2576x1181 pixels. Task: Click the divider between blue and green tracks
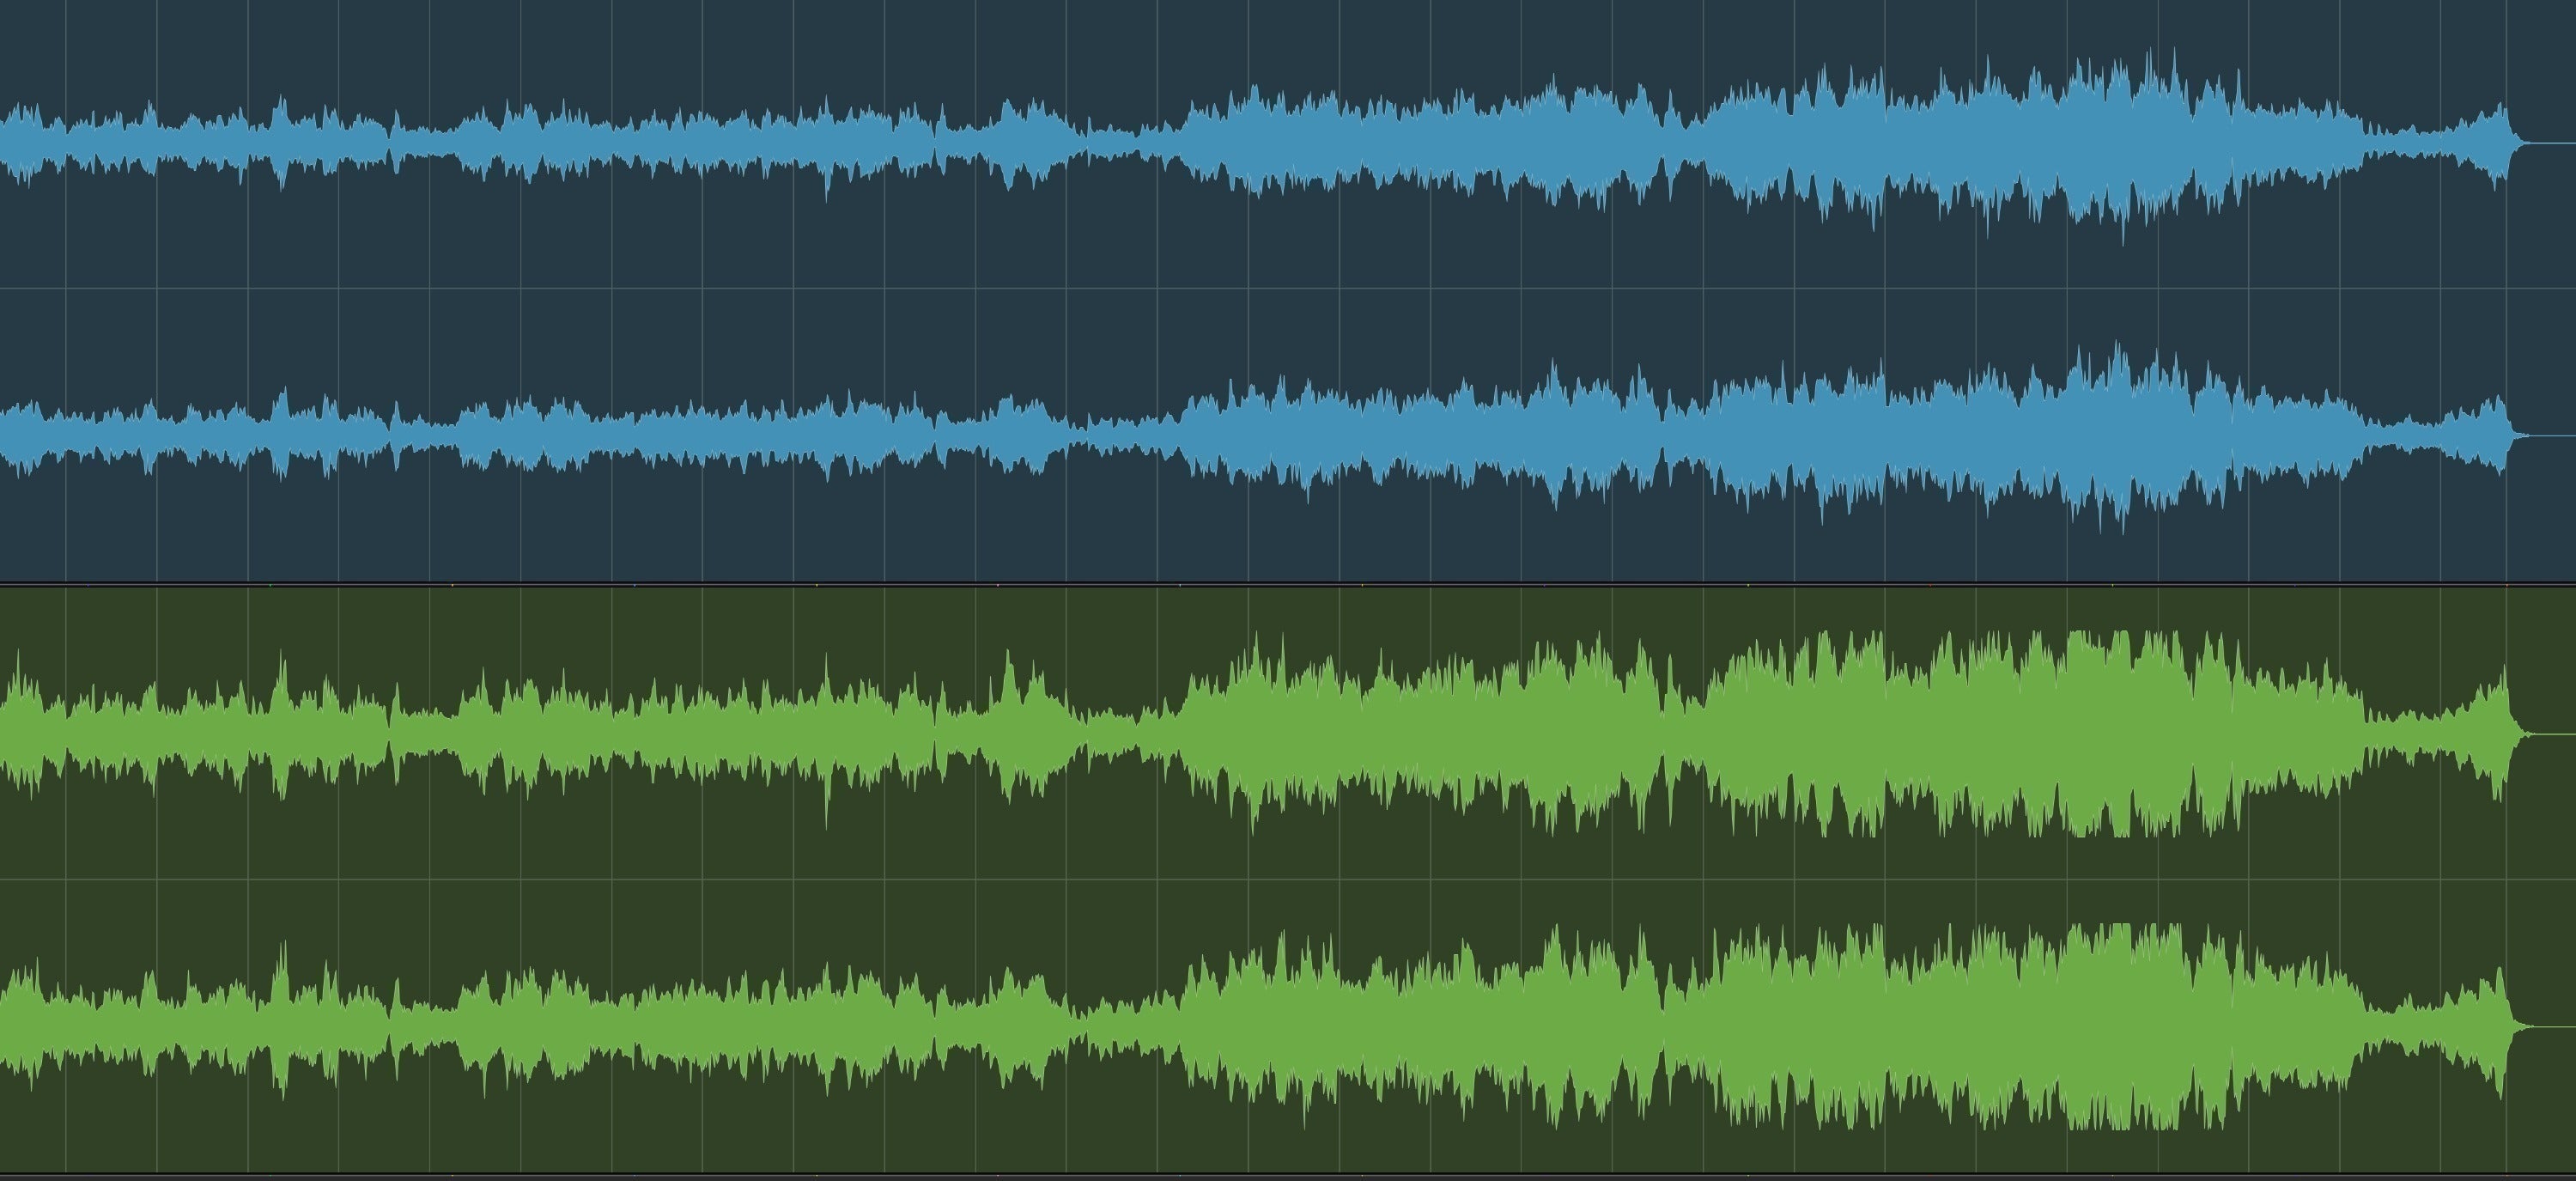[1288, 584]
